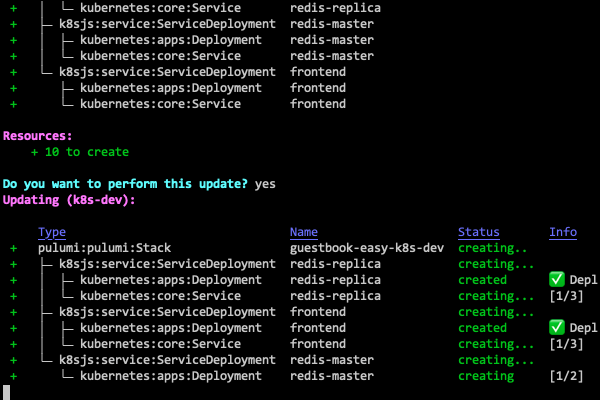This screenshot has width=600, height=400.
Task: Select the frontend ServiceDeployment row in preview list
Action: (x=178, y=72)
